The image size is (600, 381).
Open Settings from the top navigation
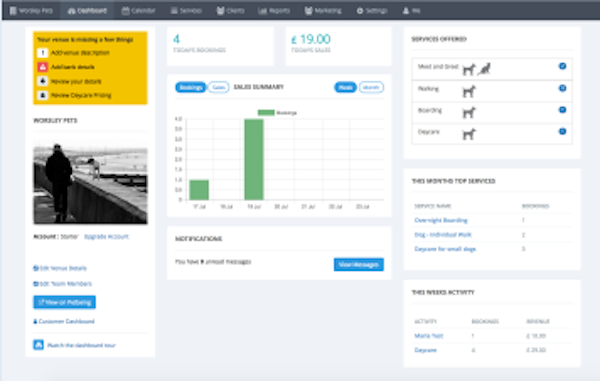pyautogui.click(x=372, y=11)
